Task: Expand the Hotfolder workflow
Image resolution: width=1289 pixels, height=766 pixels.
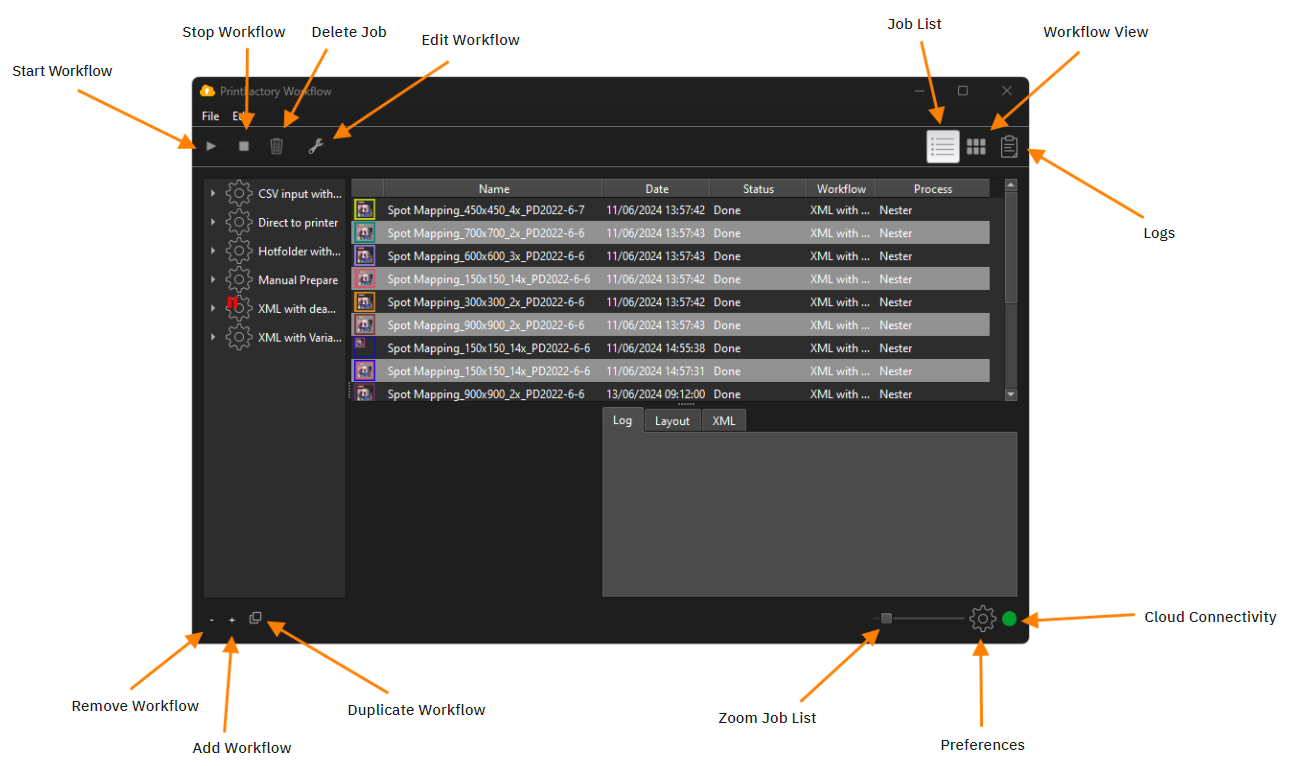Action: pyautogui.click(x=213, y=251)
